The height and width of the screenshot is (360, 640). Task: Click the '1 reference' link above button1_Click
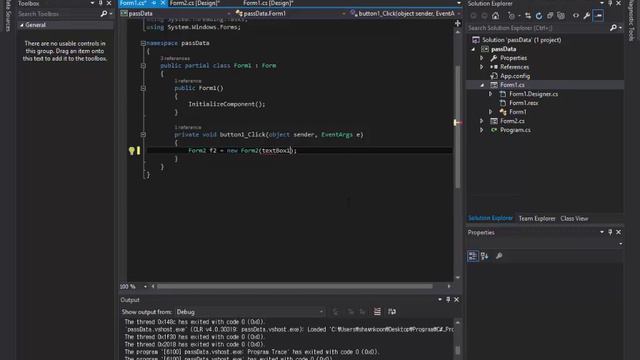pos(188,127)
